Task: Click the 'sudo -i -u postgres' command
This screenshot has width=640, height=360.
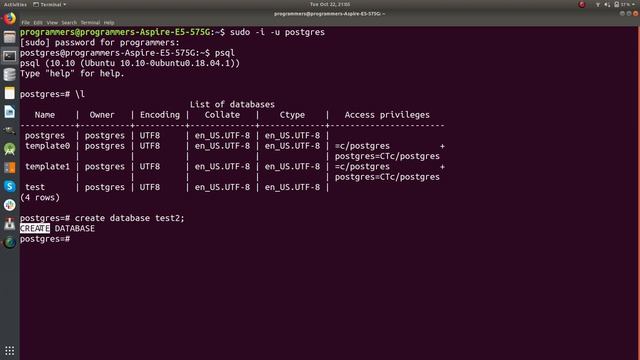Action: 278,32
